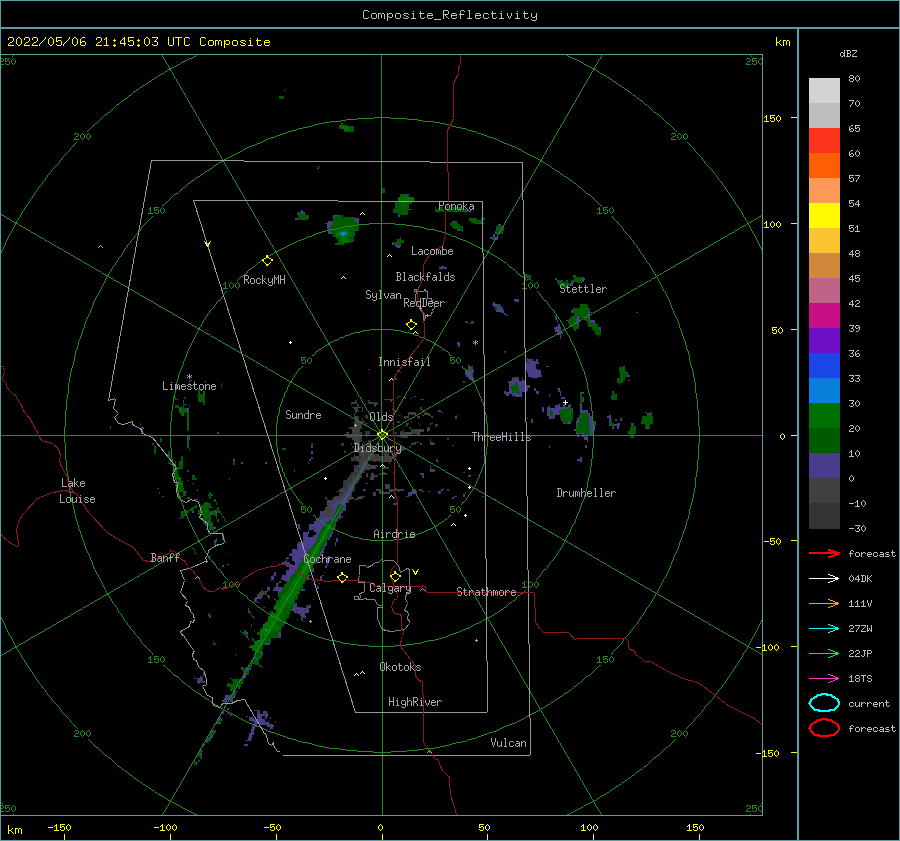
Task: Click the Stettler label
Action: [583, 289]
